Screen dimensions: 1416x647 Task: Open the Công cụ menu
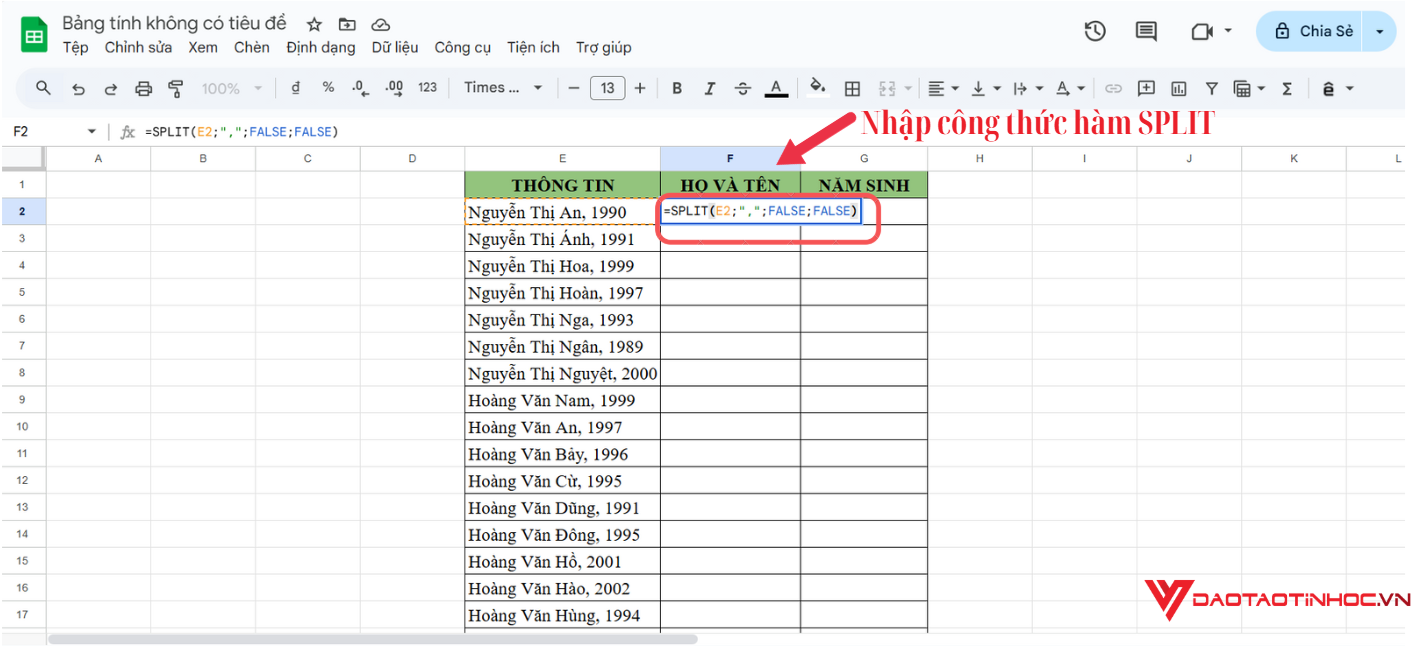463,47
